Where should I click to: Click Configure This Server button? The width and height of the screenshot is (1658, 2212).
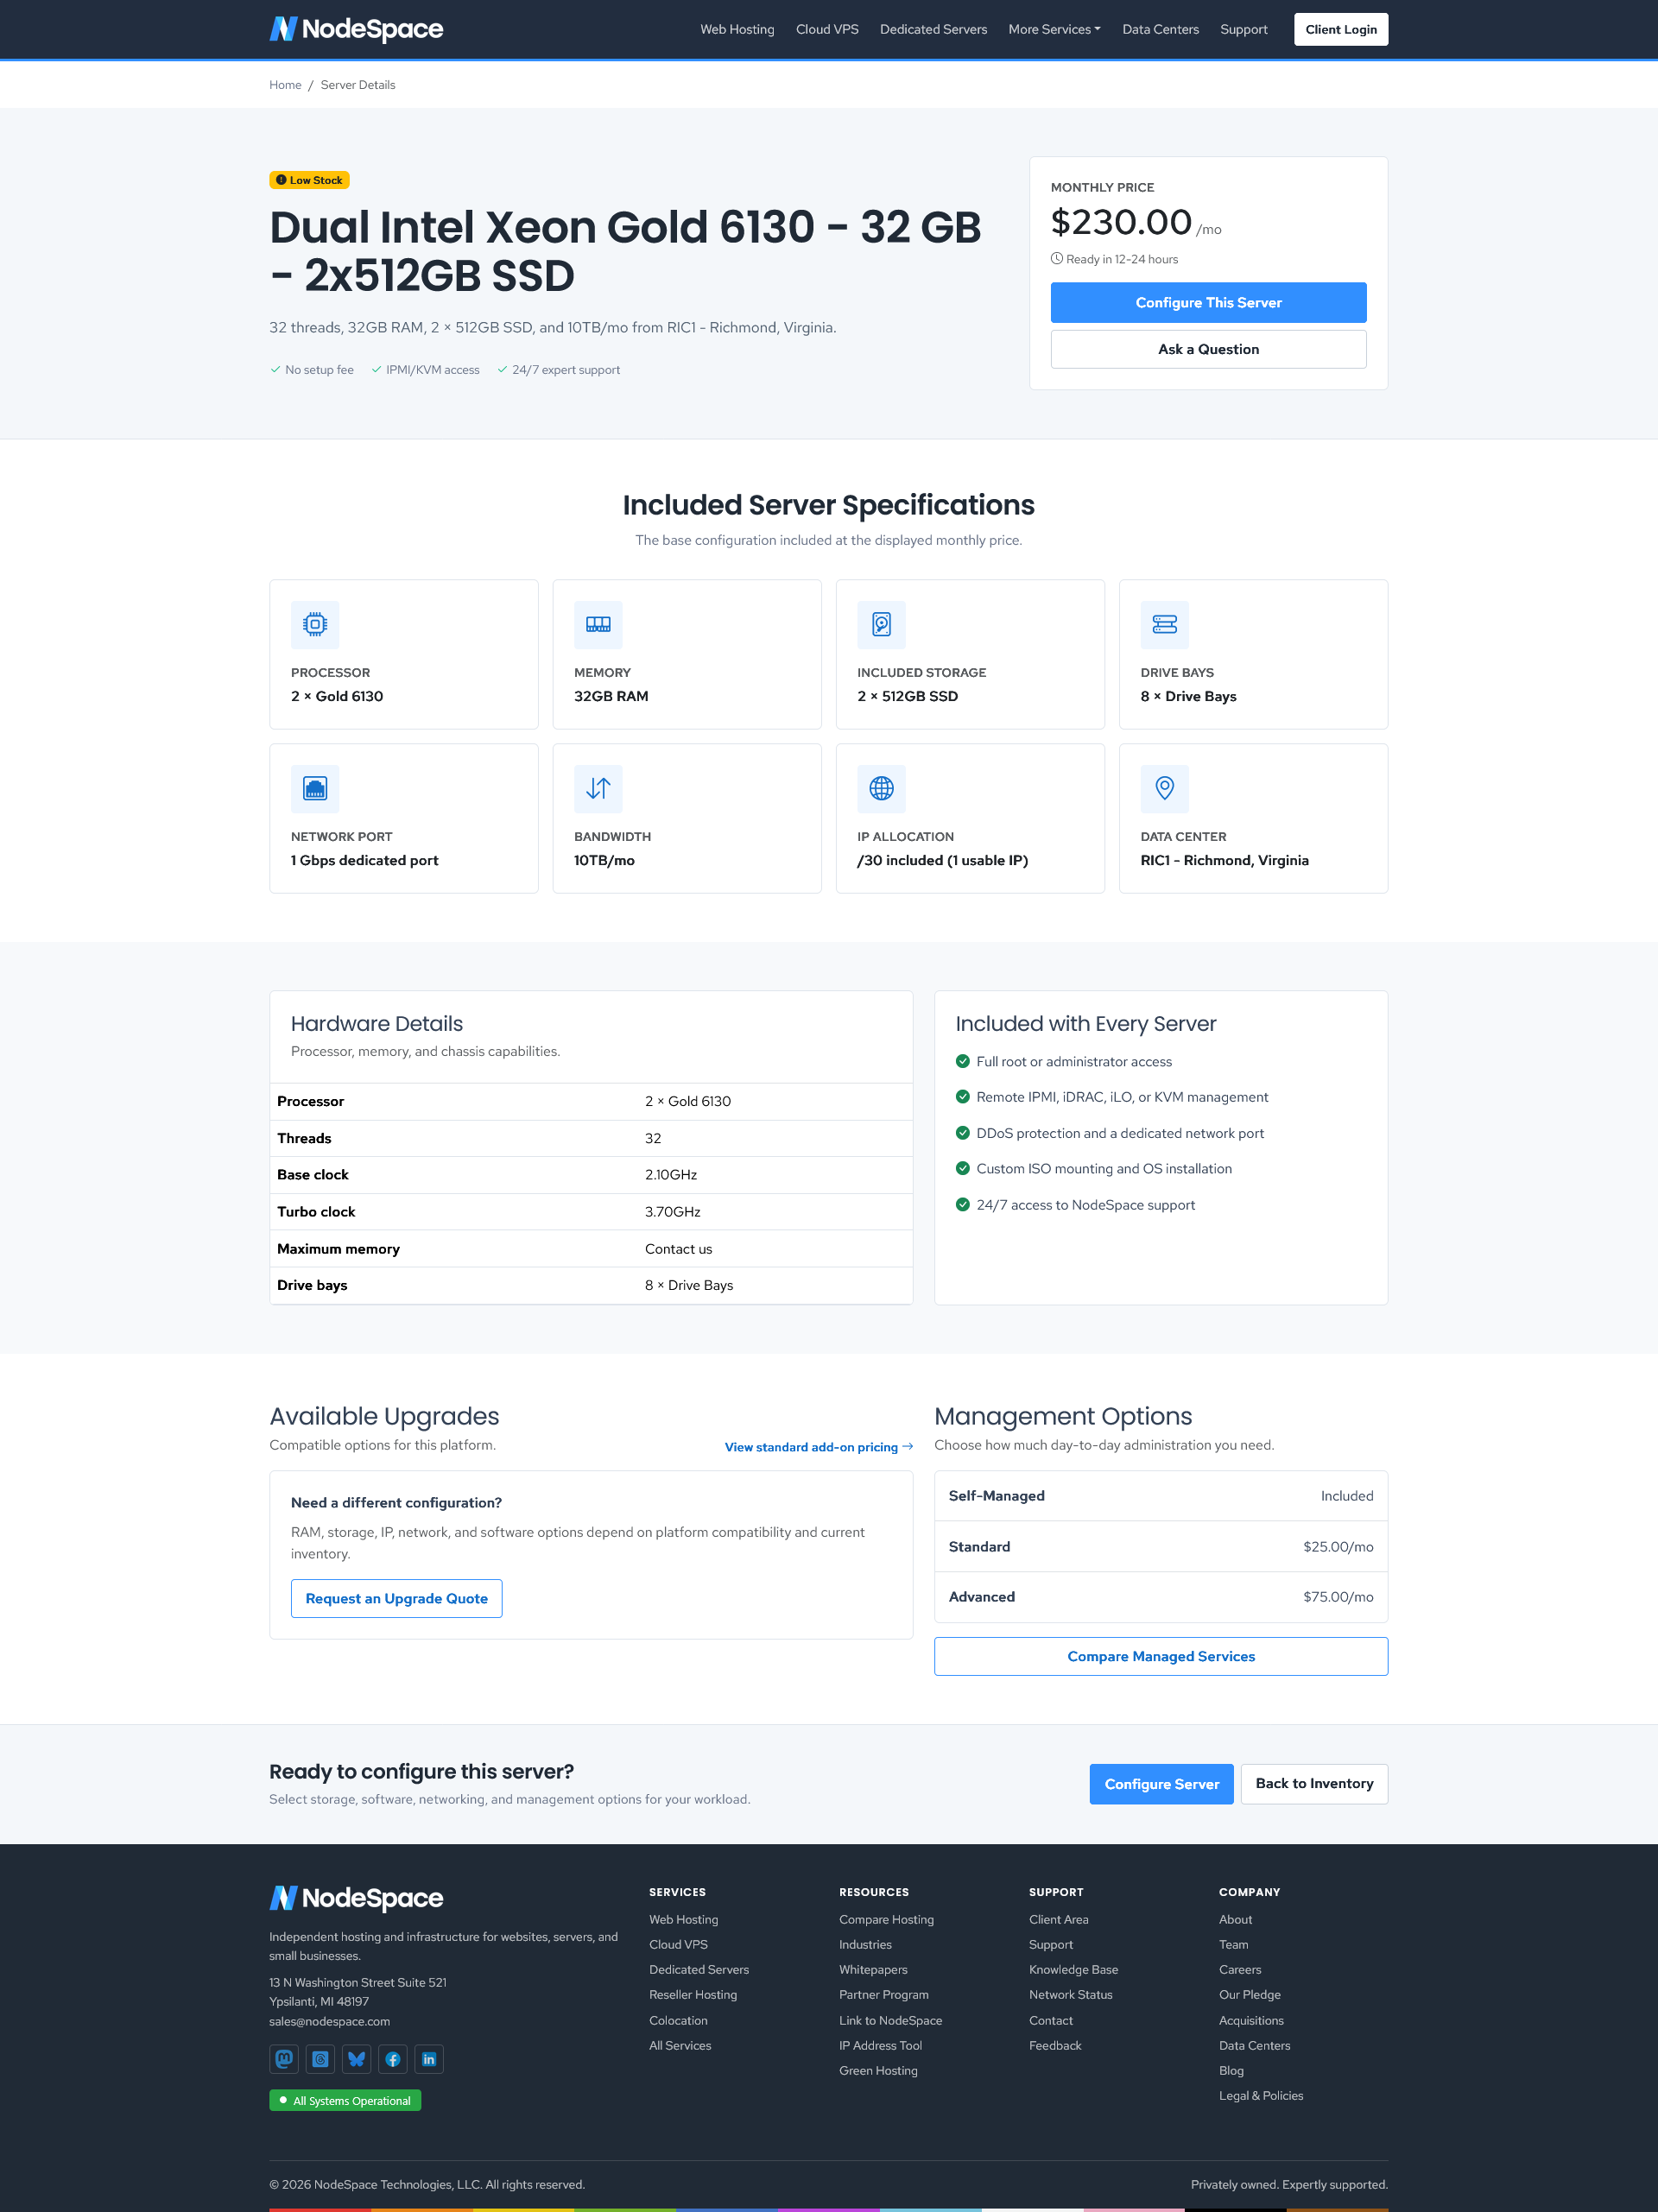1208,302
